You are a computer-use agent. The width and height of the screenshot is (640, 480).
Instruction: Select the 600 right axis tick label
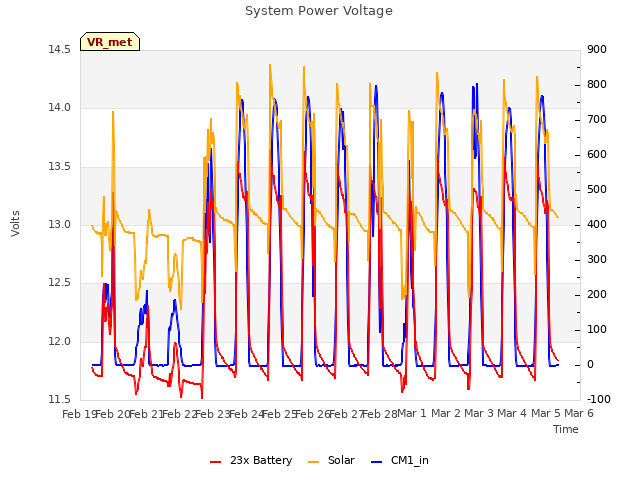click(x=597, y=155)
